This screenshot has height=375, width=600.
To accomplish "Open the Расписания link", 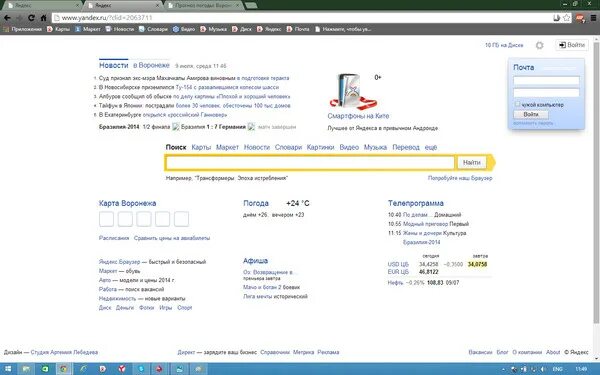I will pos(114,238).
